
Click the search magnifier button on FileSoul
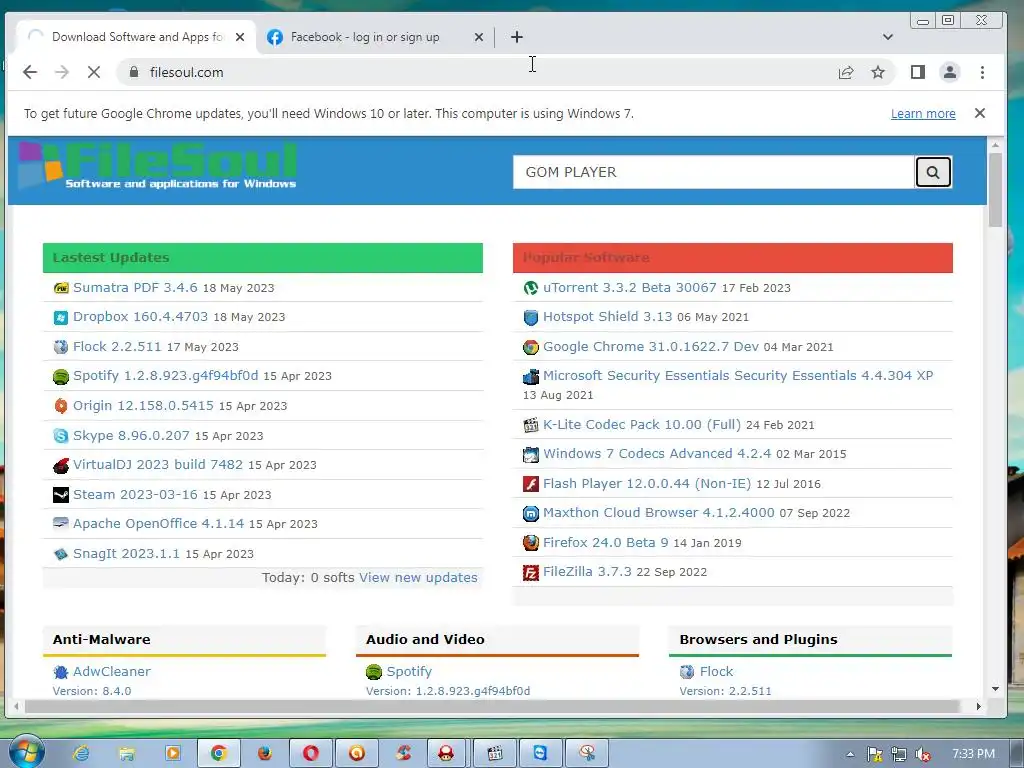click(x=933, y=172)
